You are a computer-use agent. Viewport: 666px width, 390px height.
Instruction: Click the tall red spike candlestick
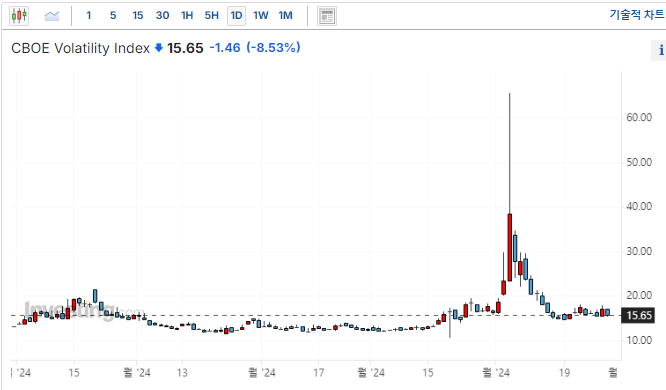click(510, 247)
